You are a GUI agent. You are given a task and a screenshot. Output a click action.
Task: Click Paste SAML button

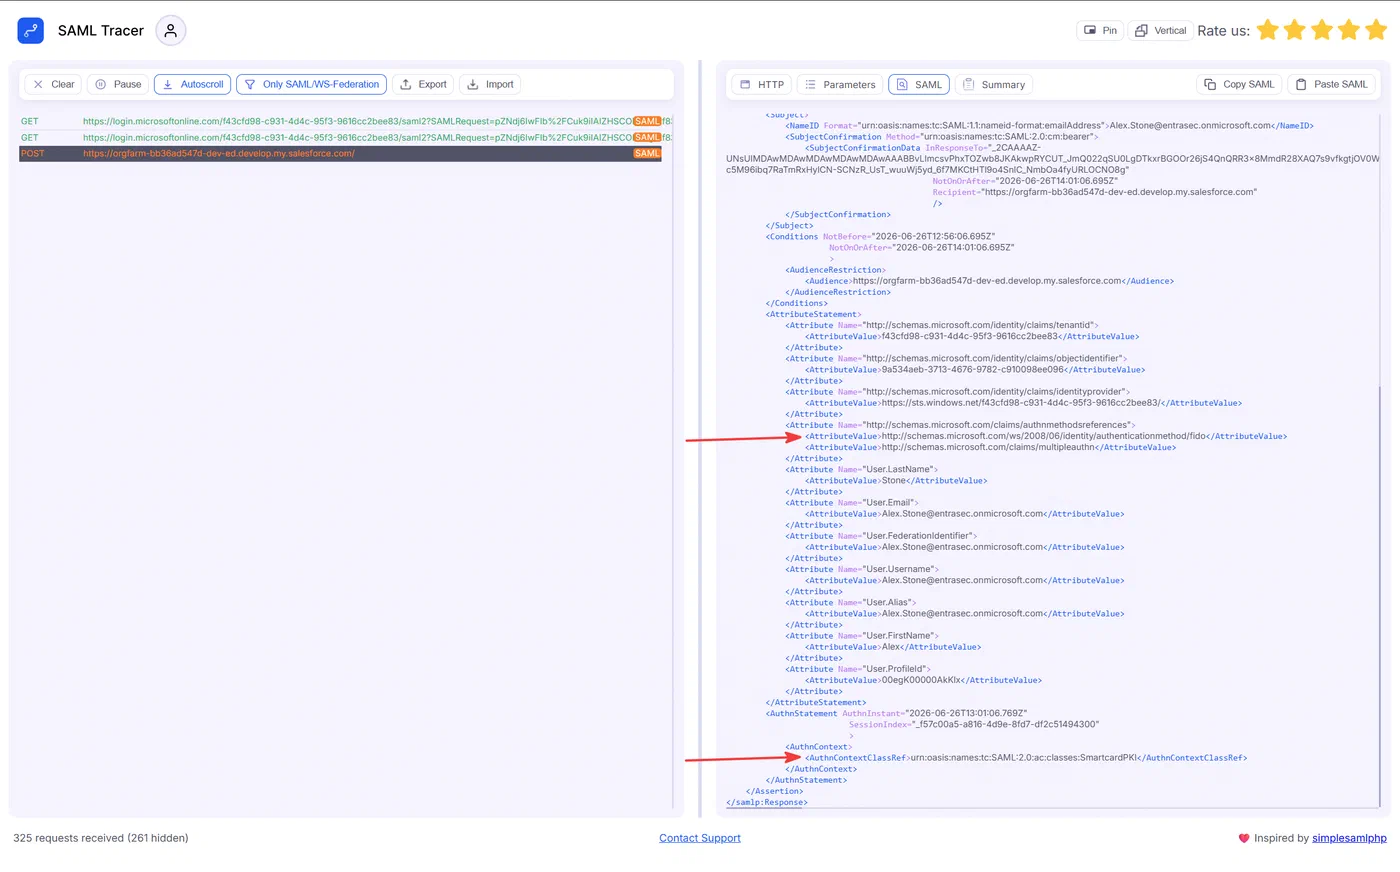point(1331,85)
